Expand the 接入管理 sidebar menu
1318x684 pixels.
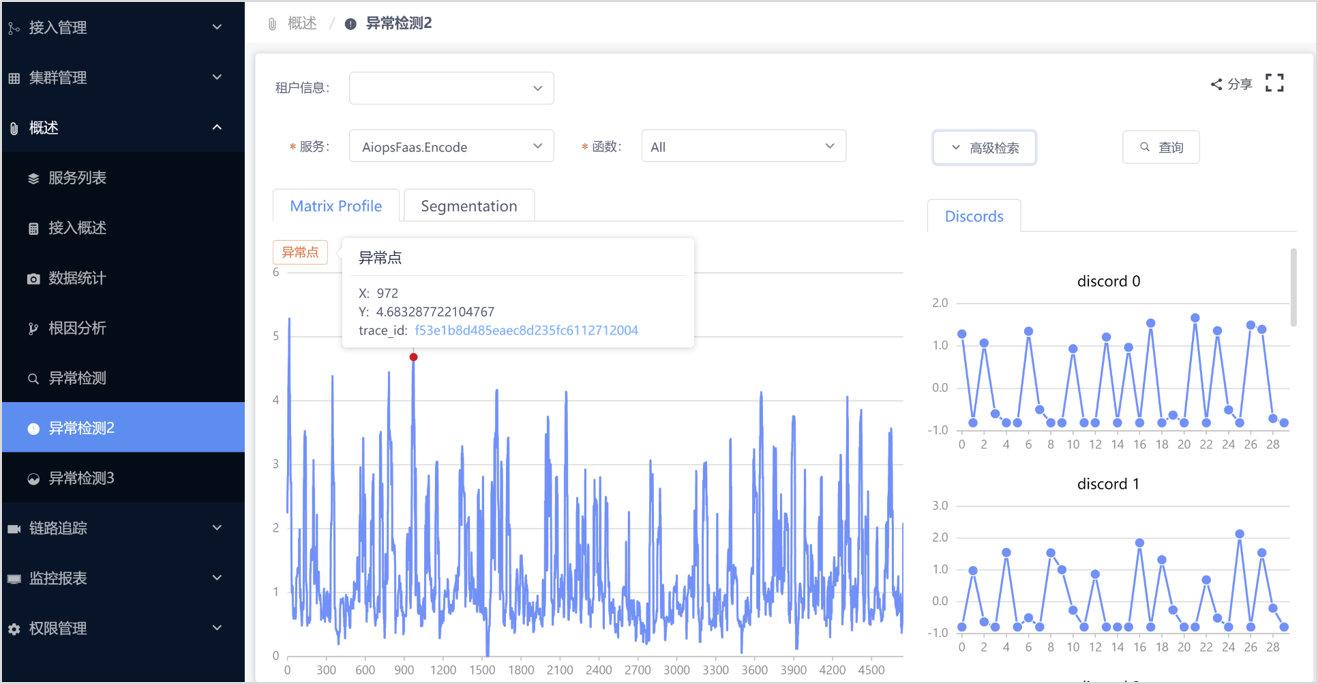tap(122, 28)
